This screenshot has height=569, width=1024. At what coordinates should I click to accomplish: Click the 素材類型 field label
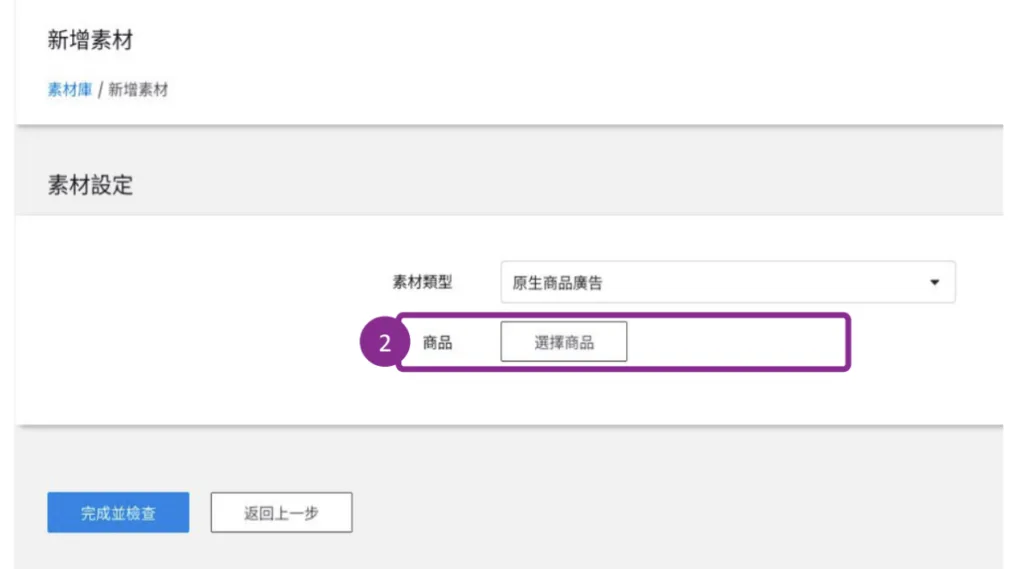(422, 282)
